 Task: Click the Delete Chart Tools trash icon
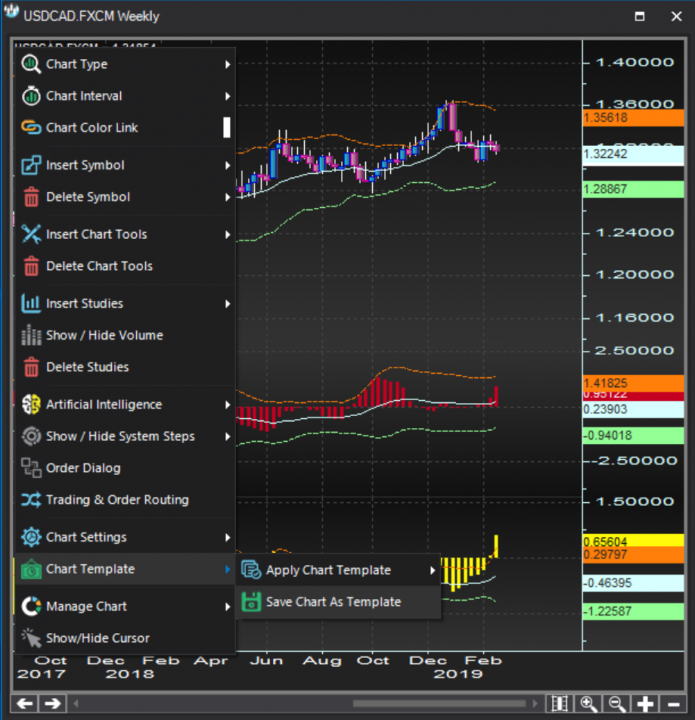31,266
